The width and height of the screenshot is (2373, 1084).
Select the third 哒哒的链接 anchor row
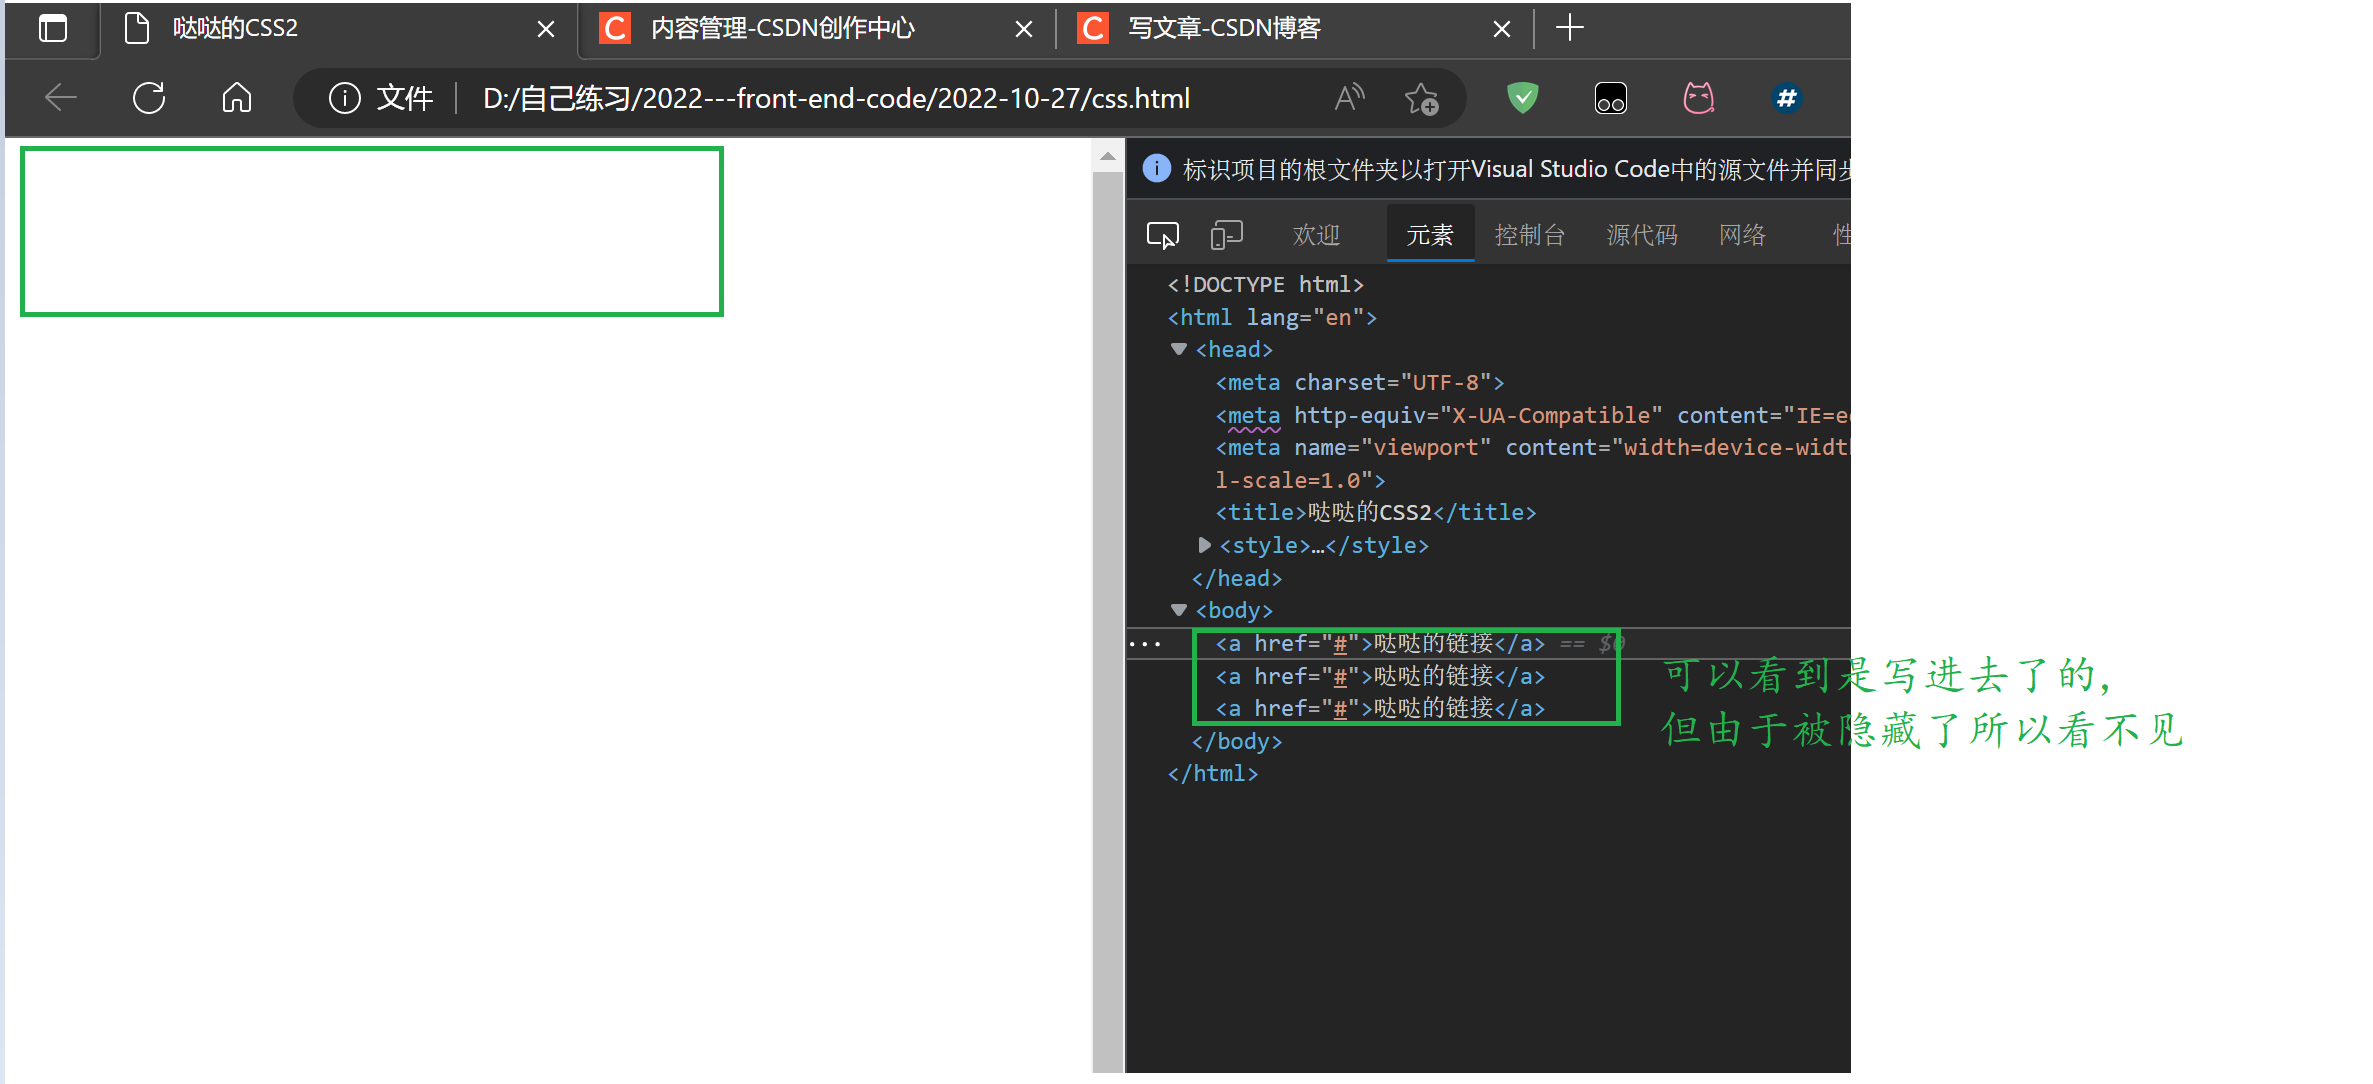tap(1379, 709)
